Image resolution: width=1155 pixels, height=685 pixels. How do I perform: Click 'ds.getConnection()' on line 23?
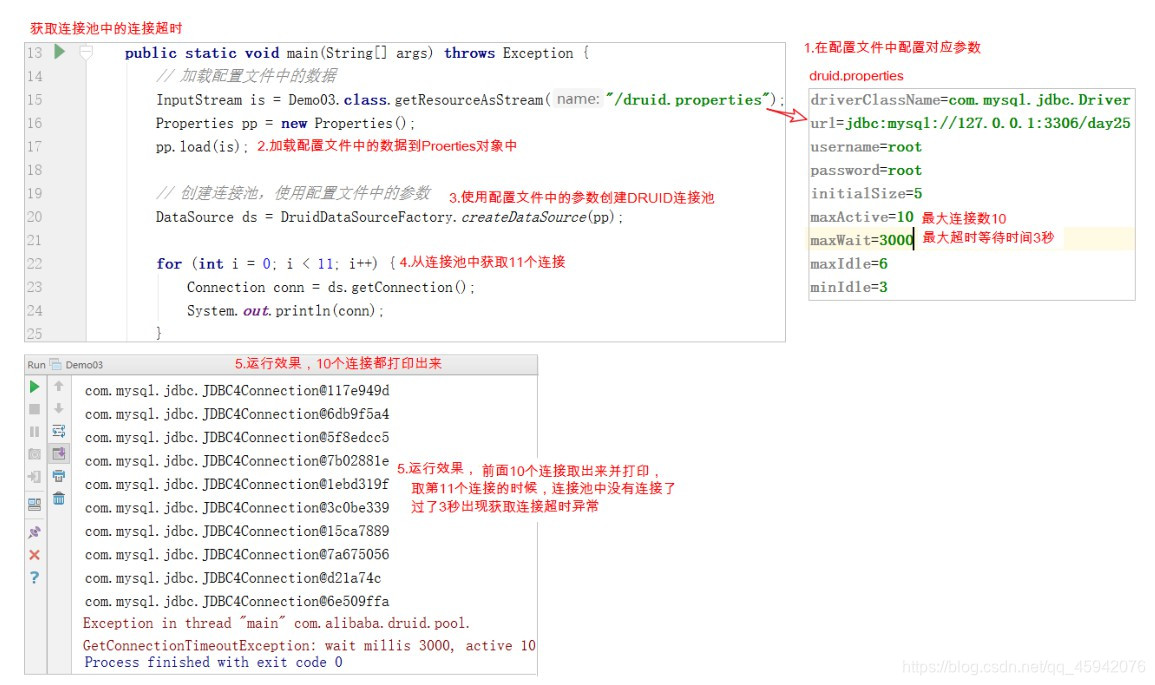[397, 287]
